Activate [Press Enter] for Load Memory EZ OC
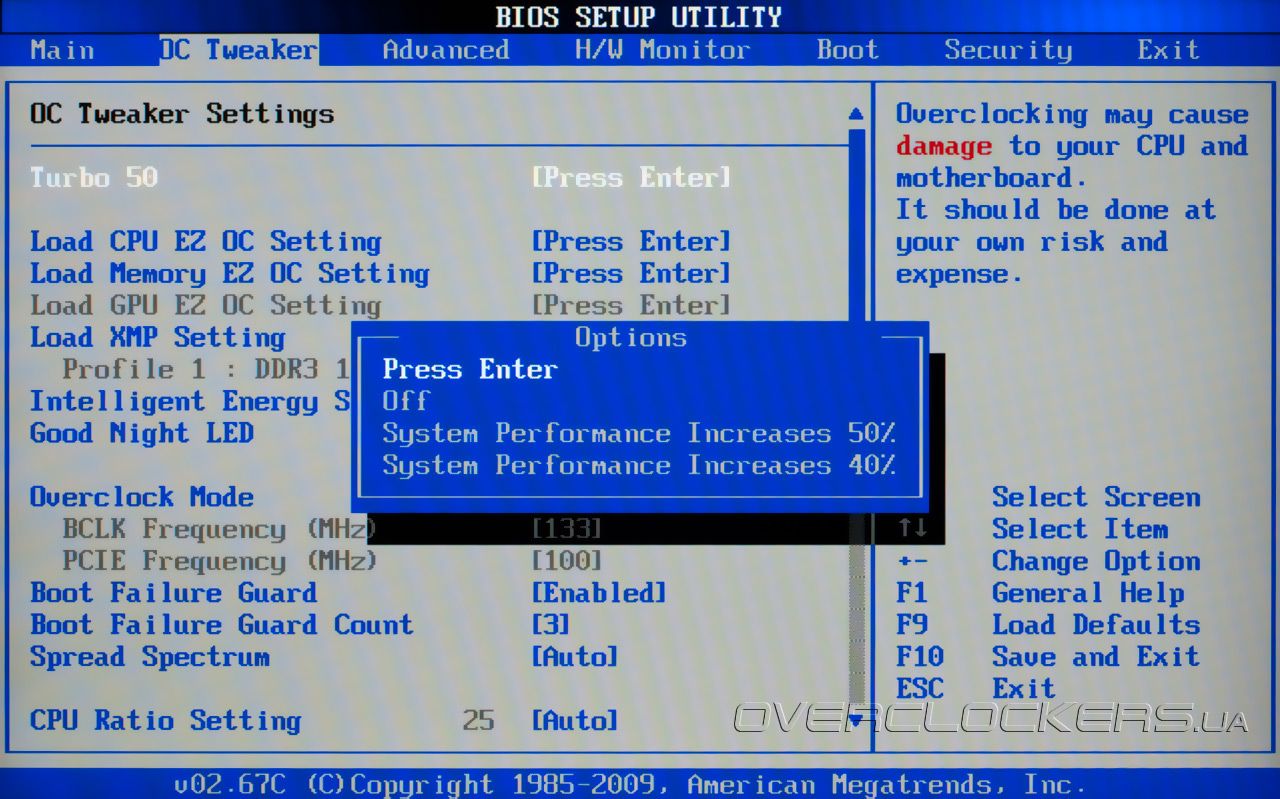 (x=631, y=274)
